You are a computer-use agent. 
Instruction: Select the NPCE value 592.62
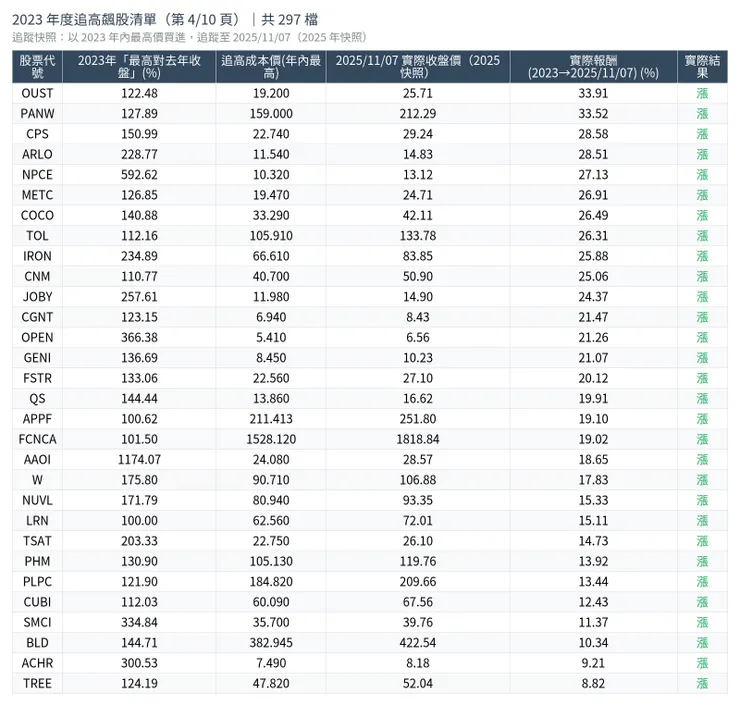click(139, 174)
